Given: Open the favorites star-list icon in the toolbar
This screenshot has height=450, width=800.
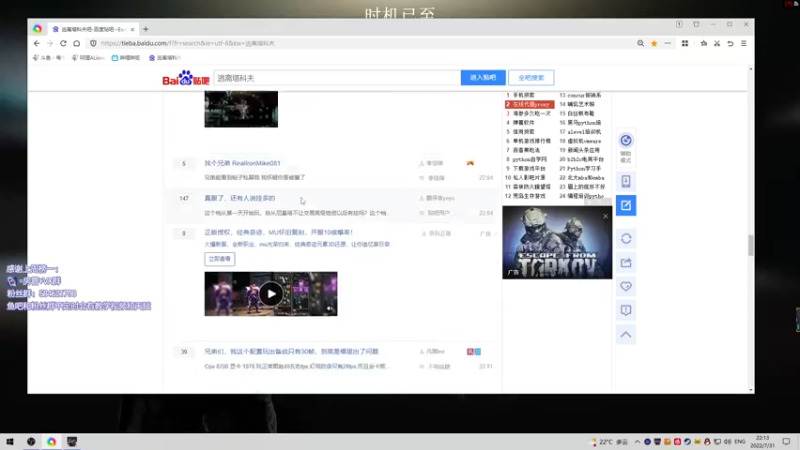Looking at the screenshot, I should [x=704, y=43].
